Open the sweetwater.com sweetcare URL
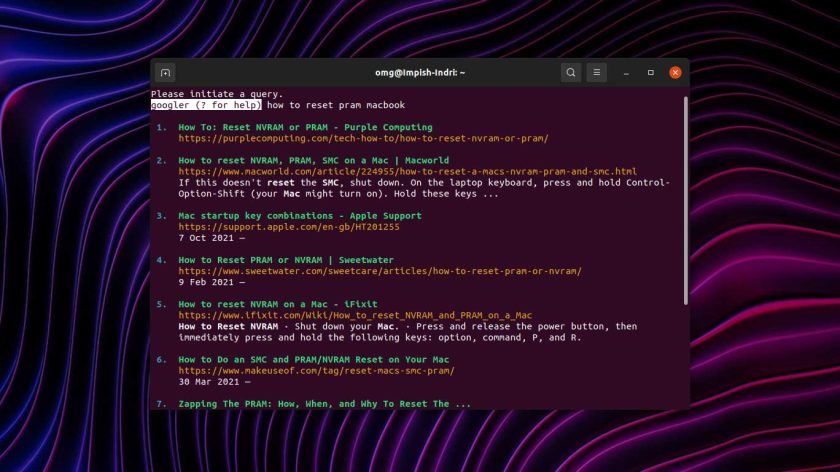The width and height of the screenshot is (840, 472). (x=380, y=271)
